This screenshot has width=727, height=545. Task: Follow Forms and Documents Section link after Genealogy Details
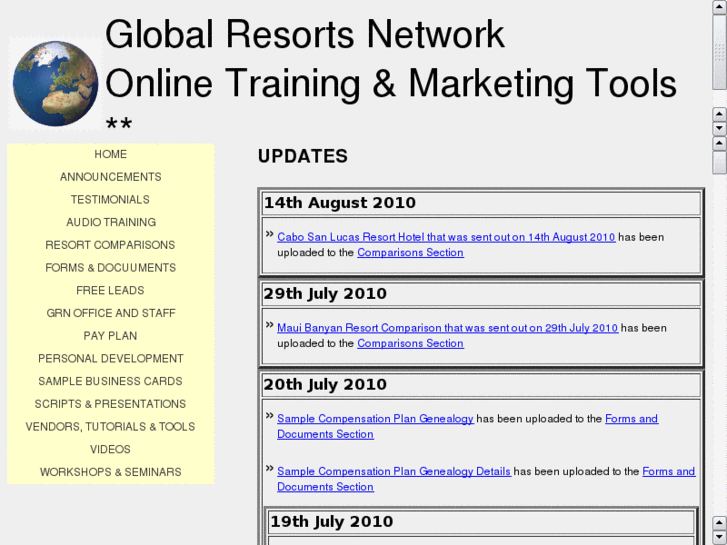(669, 472)
